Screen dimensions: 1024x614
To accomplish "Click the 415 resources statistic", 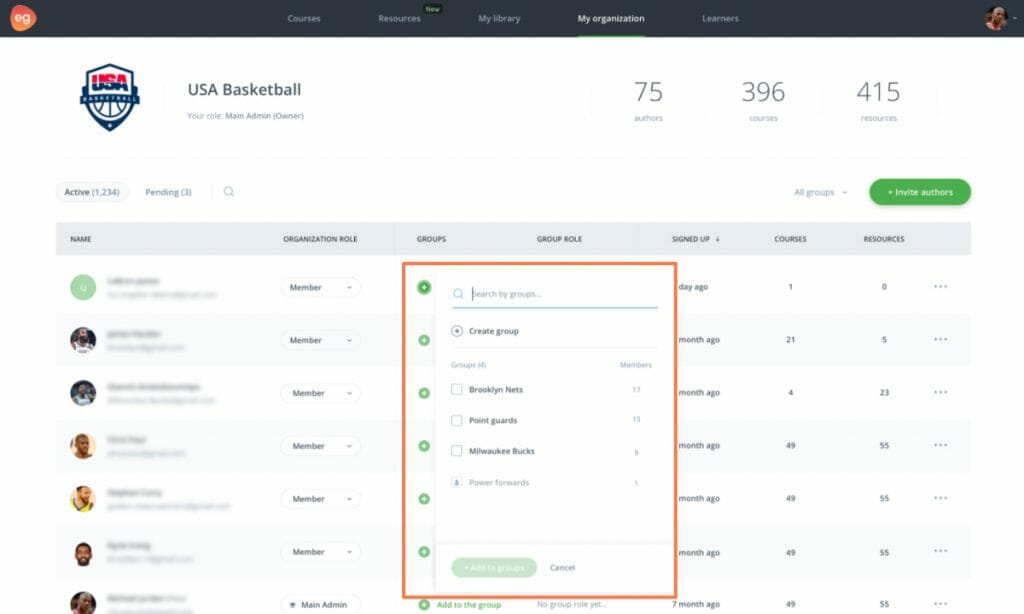I will point(878,100).
